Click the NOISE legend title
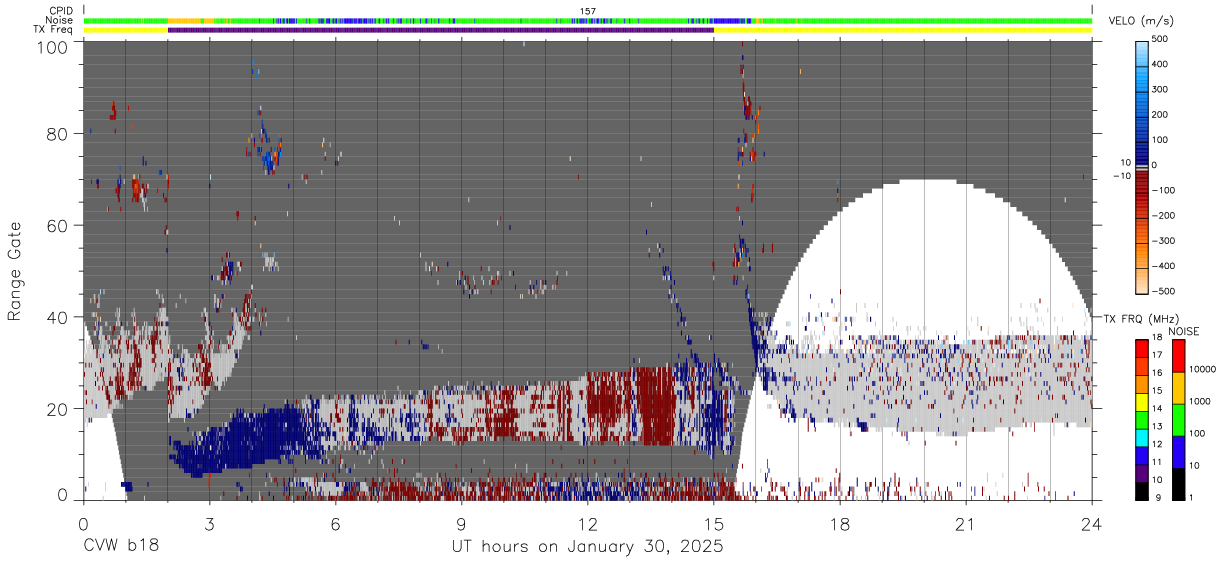This screenshot has width=1228, height=567. tap(1185, 331)
